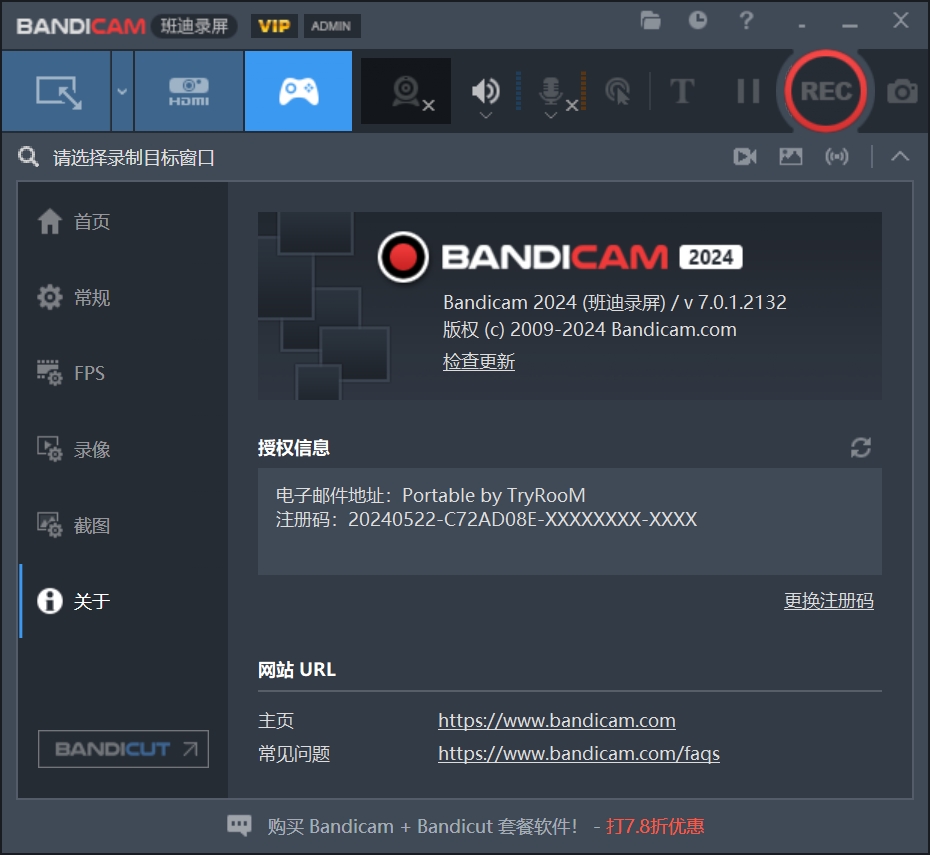Open the 打7.8折优惠 discount offer
930x855 pixels.
(655, 826)
